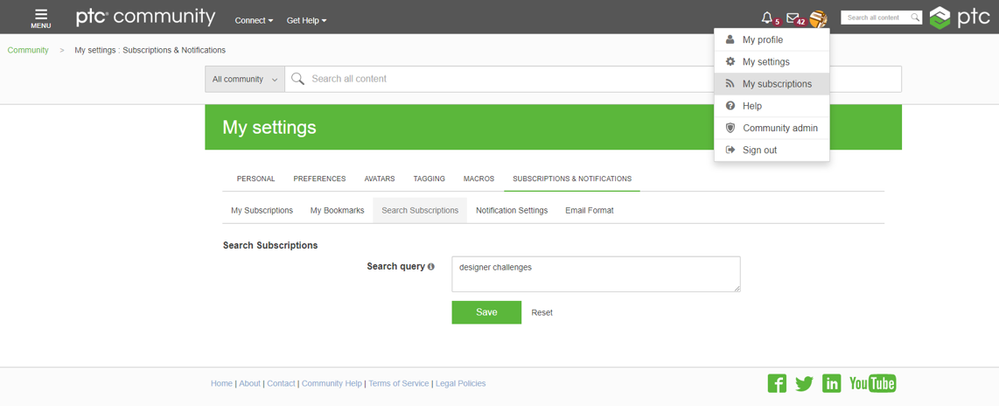Click the notifications bell icon
Image resolution: width=999 pixels, height=406 pixels.
click(767, 18)
